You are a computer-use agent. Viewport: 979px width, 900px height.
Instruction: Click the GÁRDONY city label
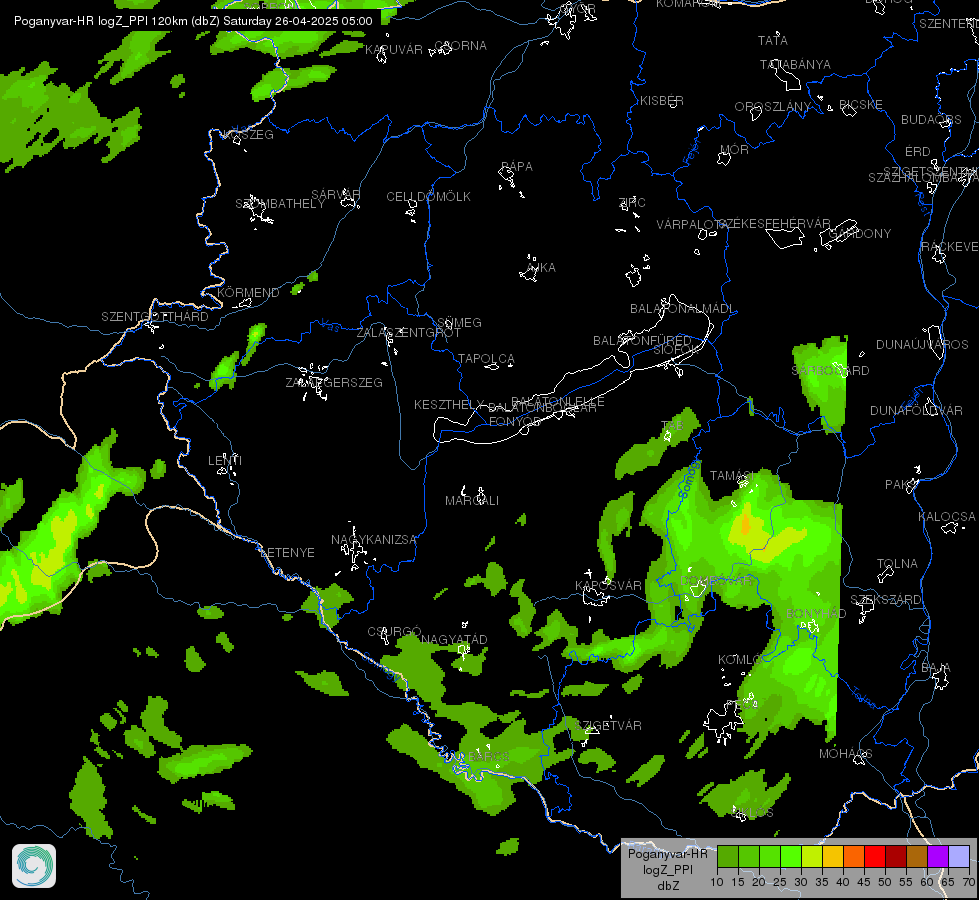click(x=860, y=234)
